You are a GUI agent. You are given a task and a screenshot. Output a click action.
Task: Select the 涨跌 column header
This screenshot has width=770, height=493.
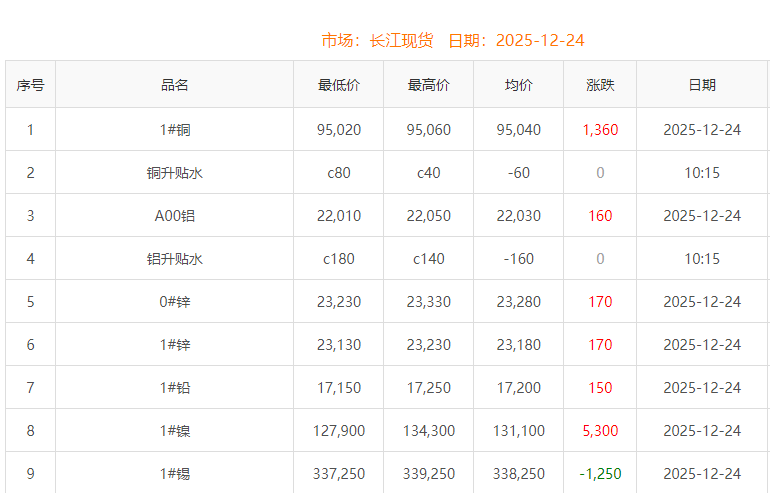600,85
